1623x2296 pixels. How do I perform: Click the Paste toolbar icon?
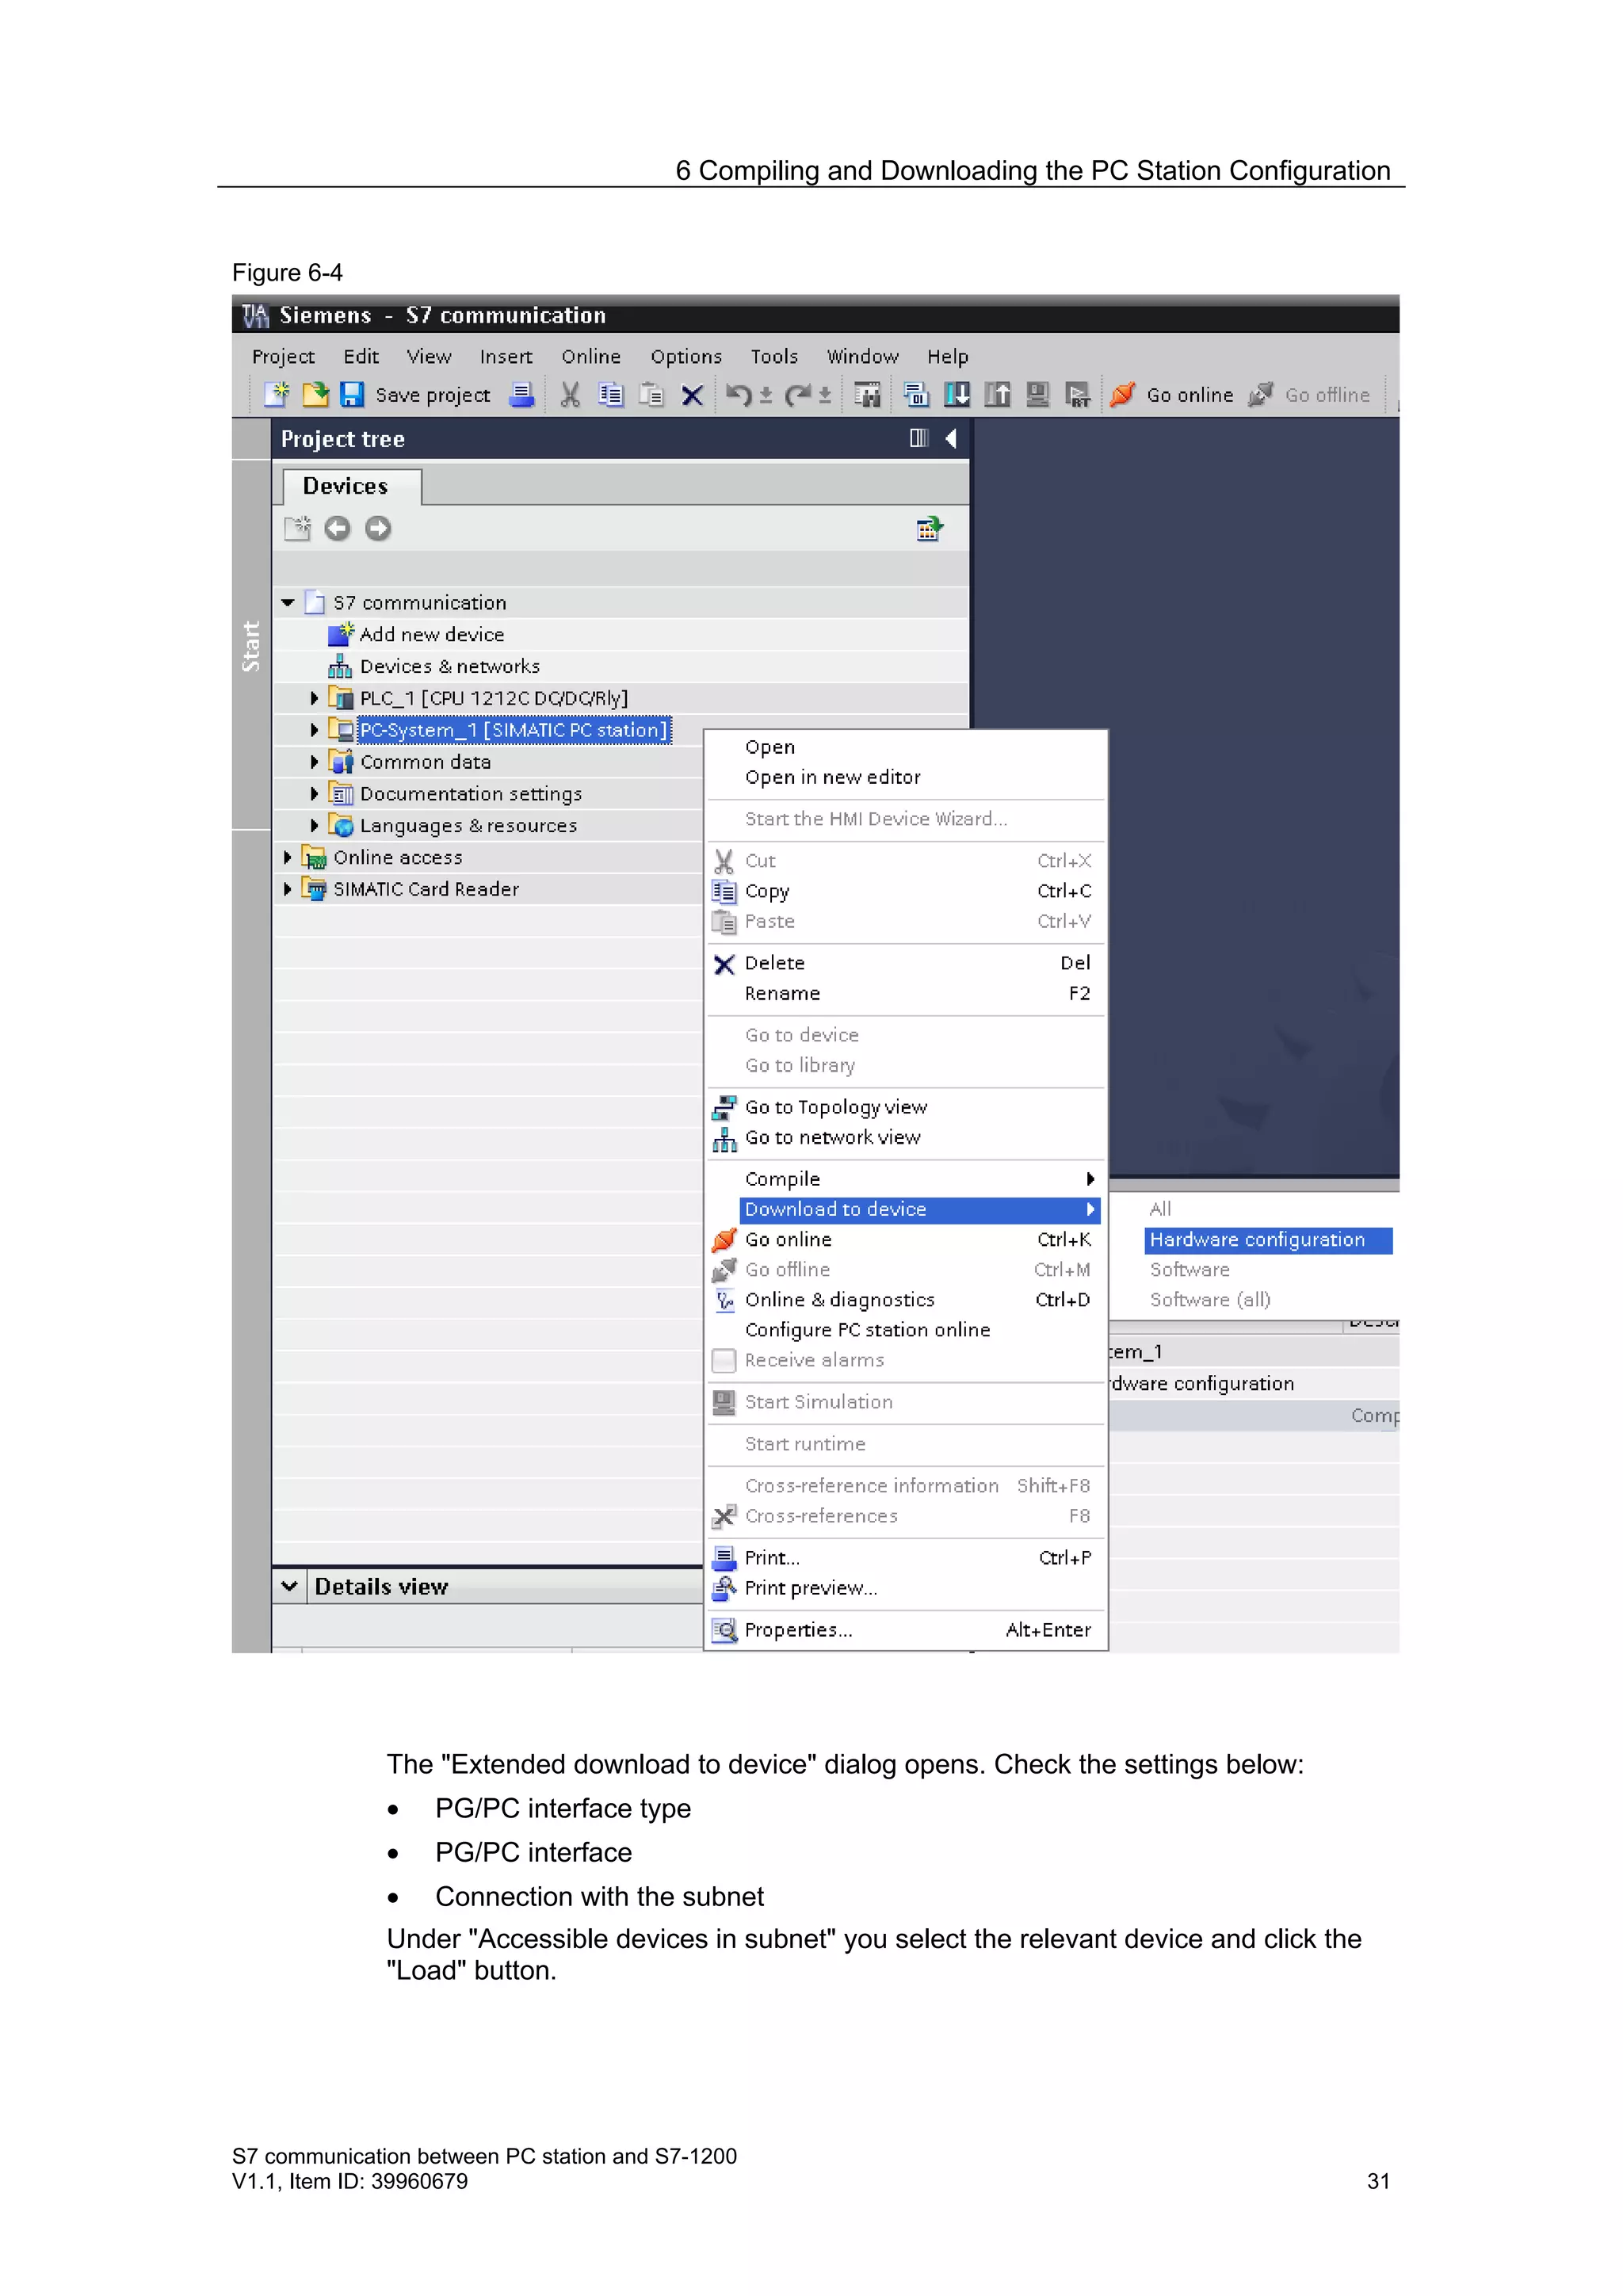point(651,395)
